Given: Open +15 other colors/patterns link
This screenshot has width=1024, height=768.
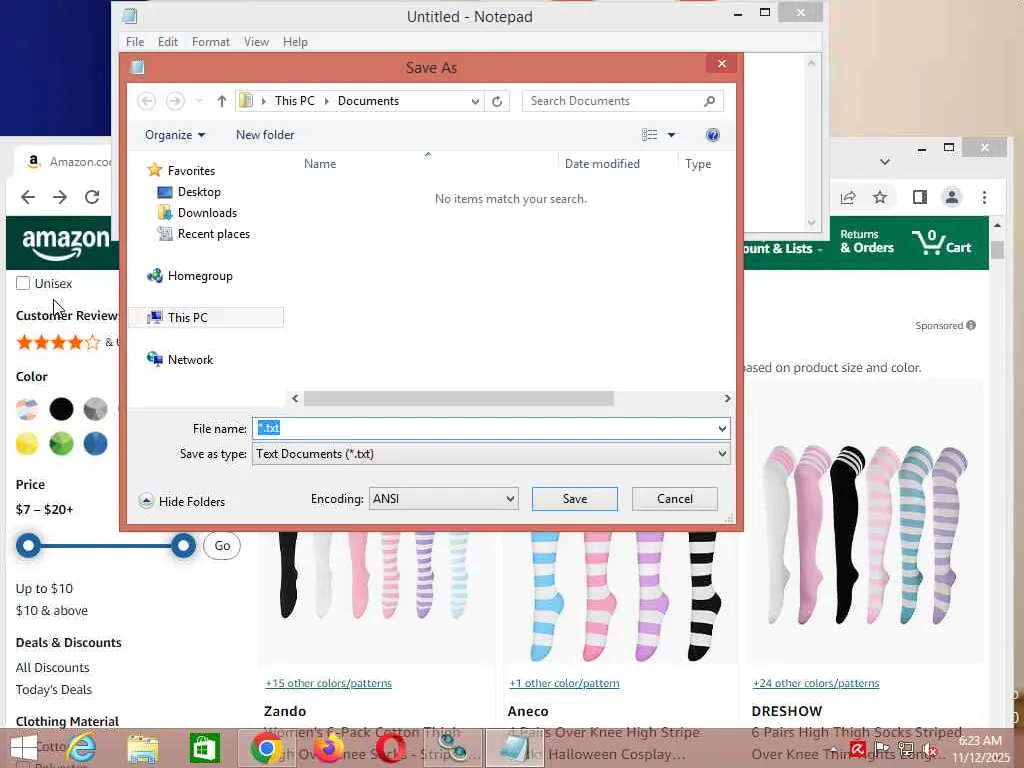Looking at the screenshot, I should [x=328, y=683].
